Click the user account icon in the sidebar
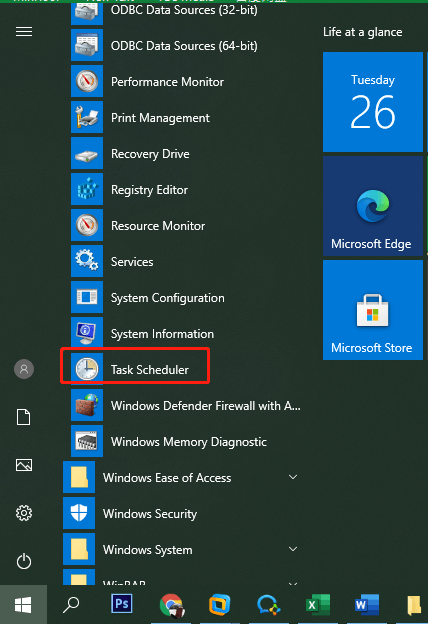This screenshot has height=624, width=428. tap(24, 369)
